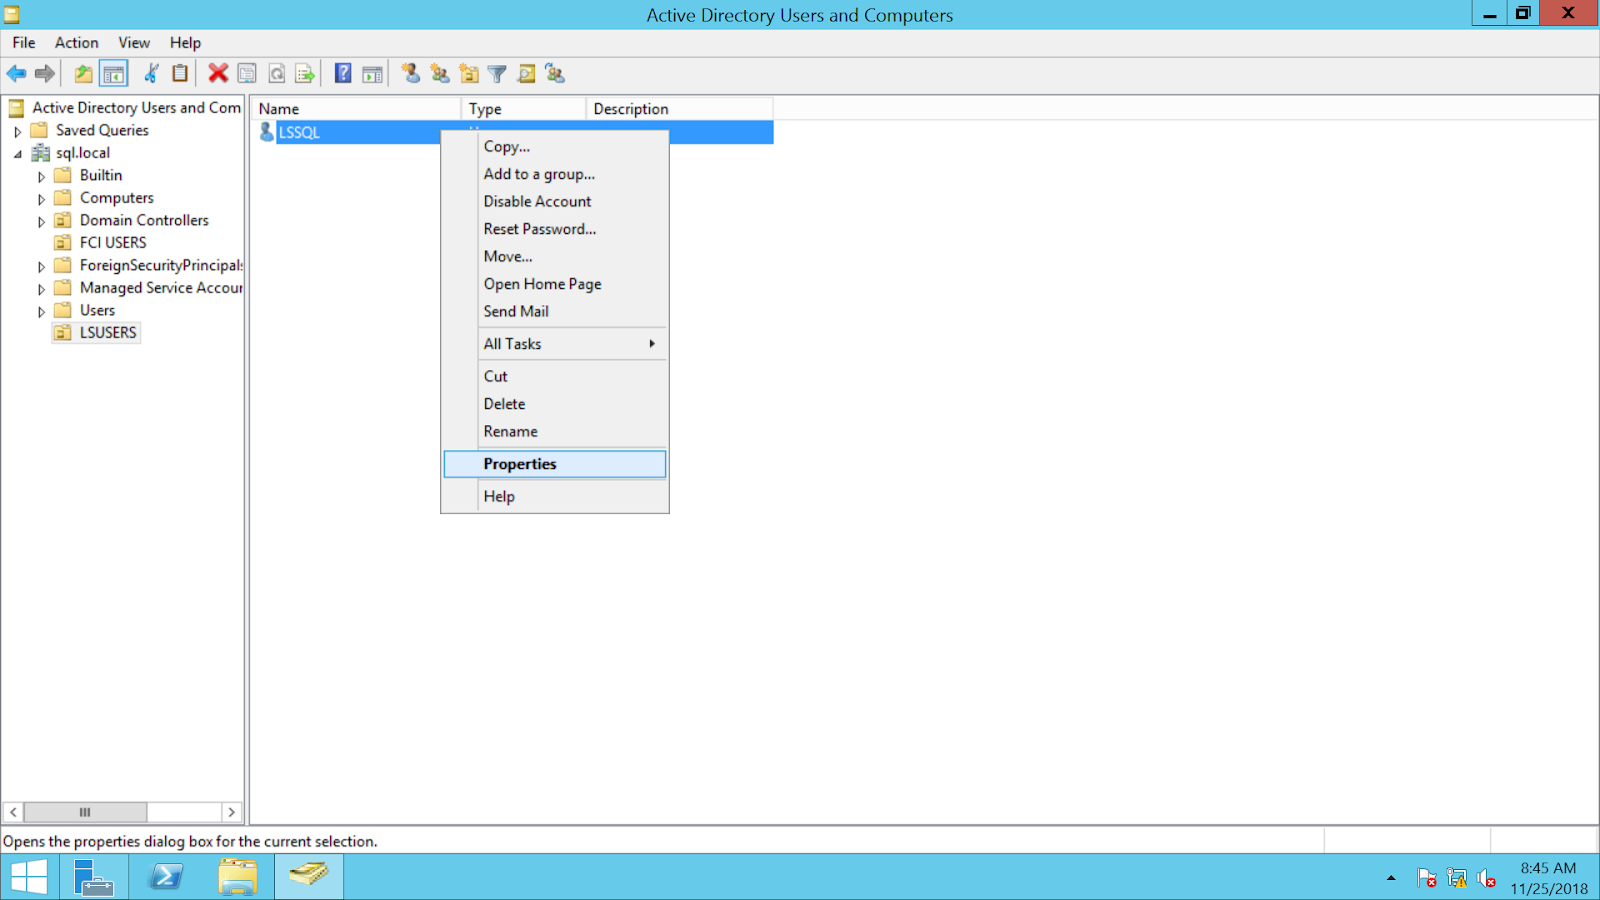Open the Action menu
The width and height of the screenshot is (1600, 900).
tap(76, 42)
